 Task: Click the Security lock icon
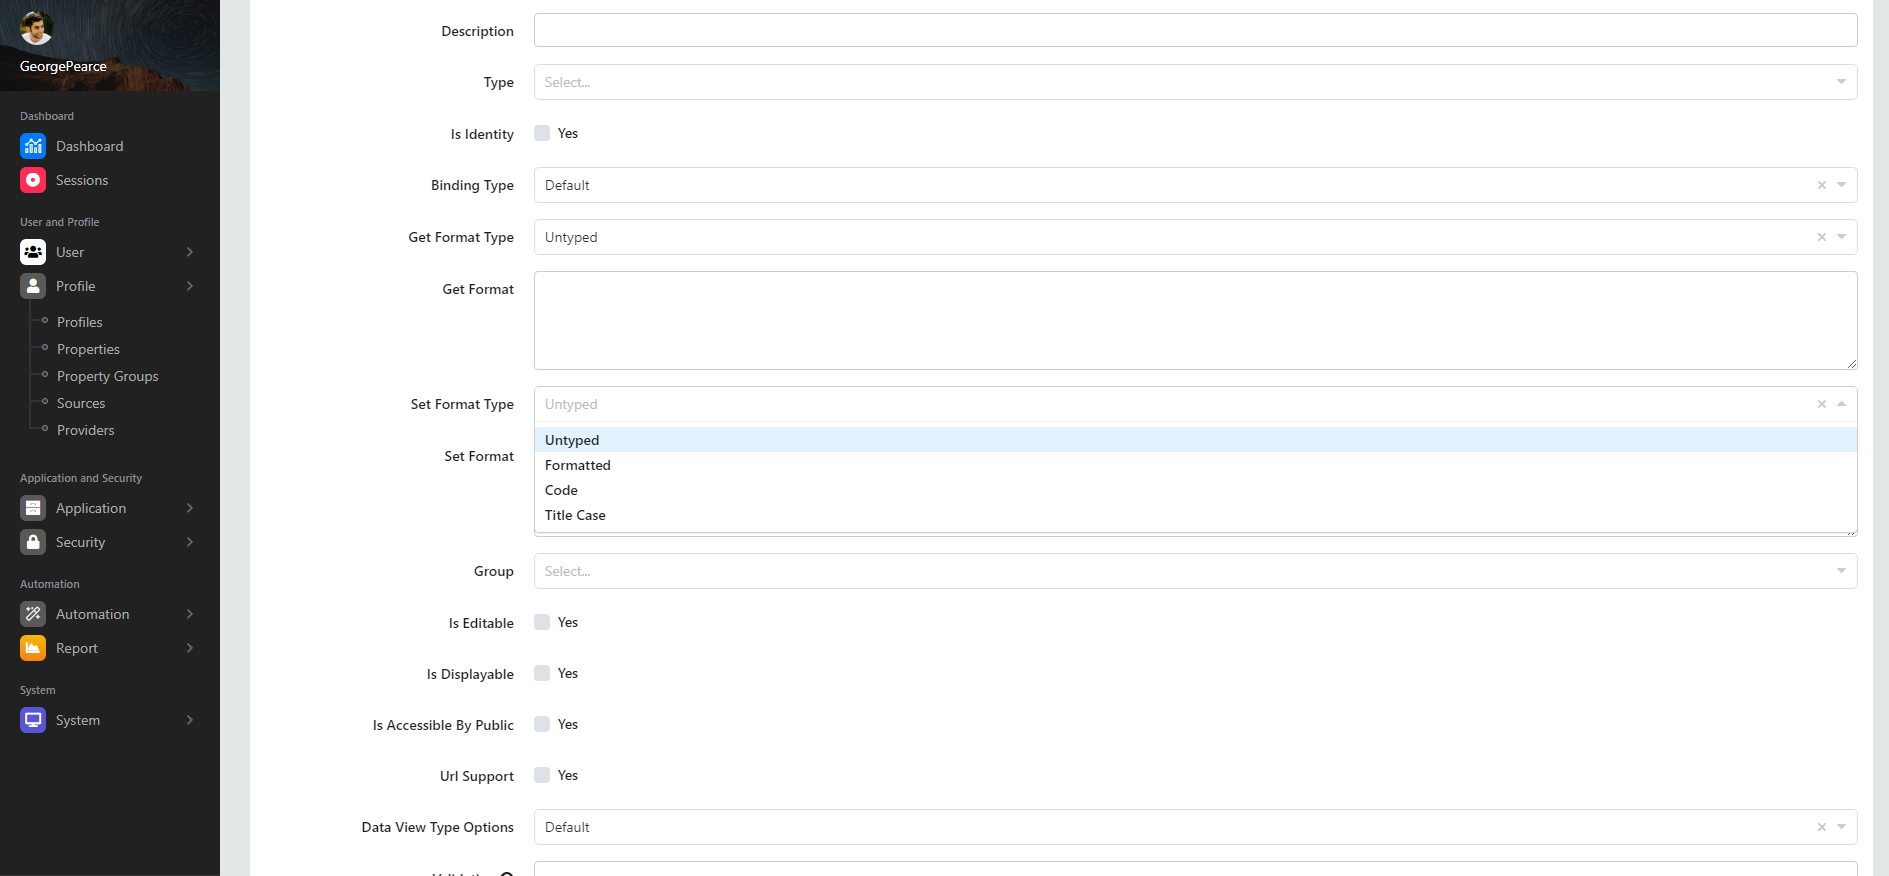(x=33, y=542)
